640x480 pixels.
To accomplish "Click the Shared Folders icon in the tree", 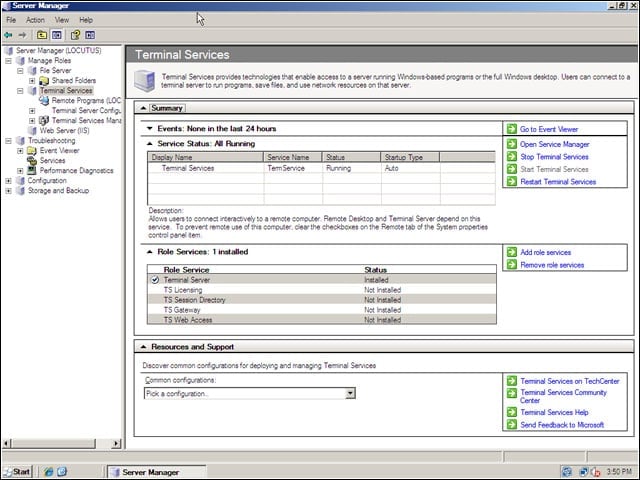I will [44, 80].
